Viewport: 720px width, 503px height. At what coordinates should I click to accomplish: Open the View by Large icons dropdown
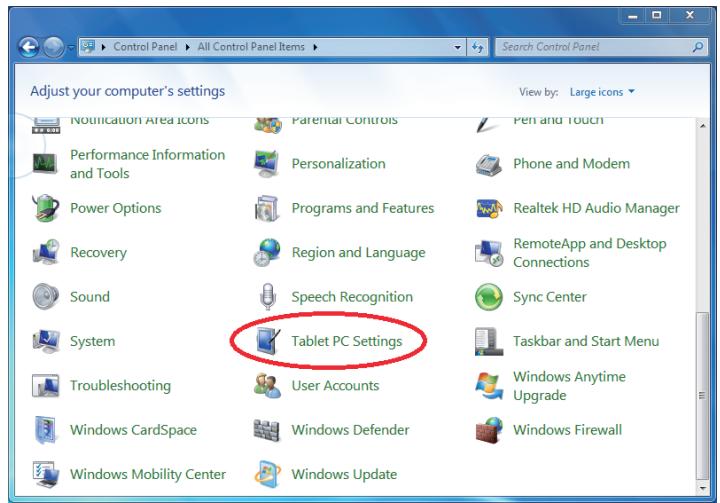[602, 92]
